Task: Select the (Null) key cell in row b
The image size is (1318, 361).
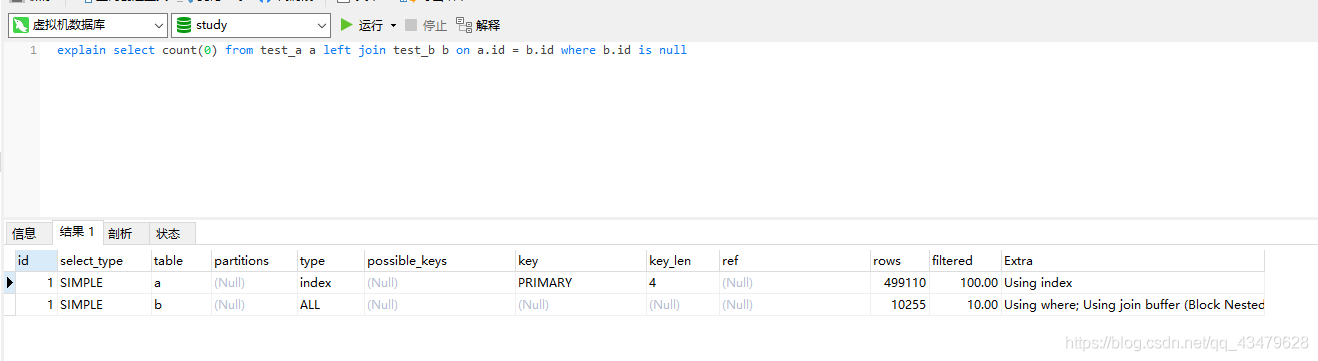Action: point(581,304)
